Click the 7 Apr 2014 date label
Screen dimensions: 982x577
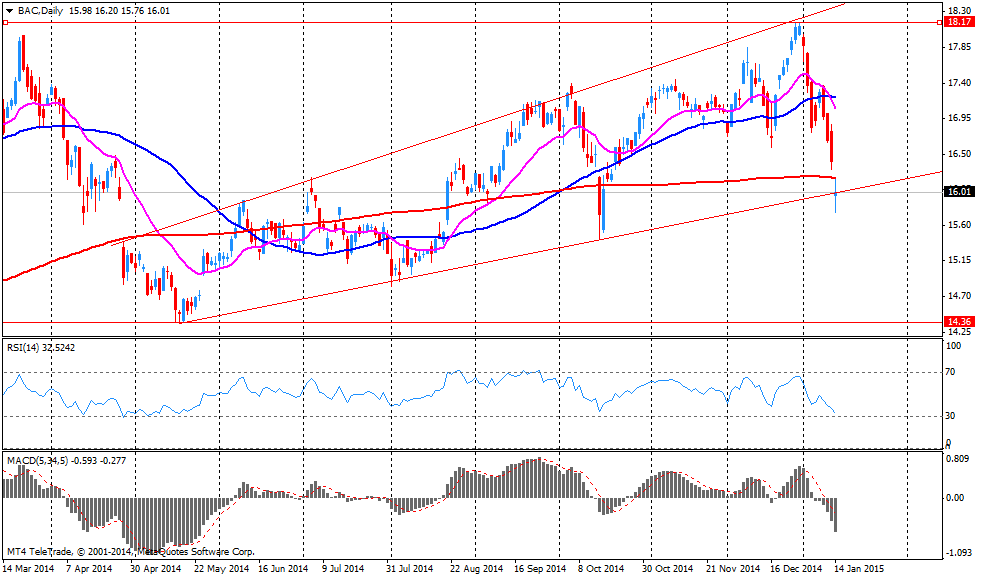pyautogui.click(x=91, y=568)
